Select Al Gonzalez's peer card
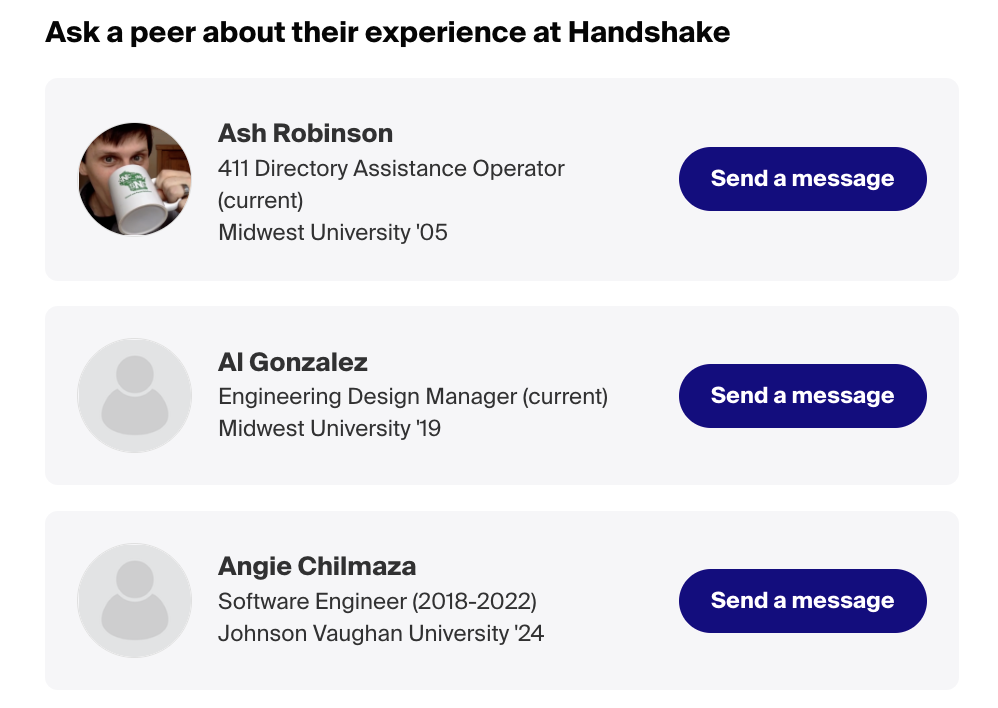 [x=500, y=395]
